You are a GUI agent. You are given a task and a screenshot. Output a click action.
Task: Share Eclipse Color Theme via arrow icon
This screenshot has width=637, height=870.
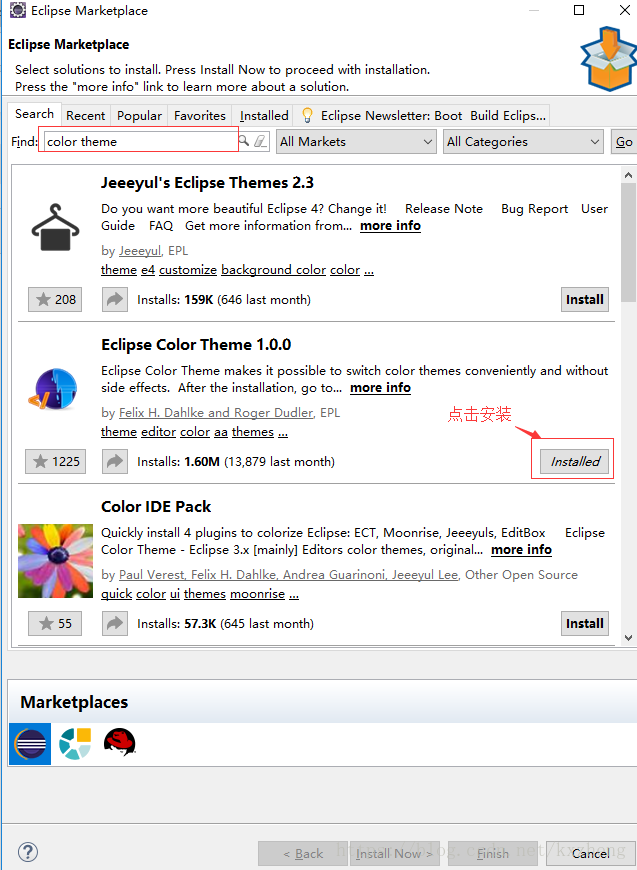(x=115, y=462)
